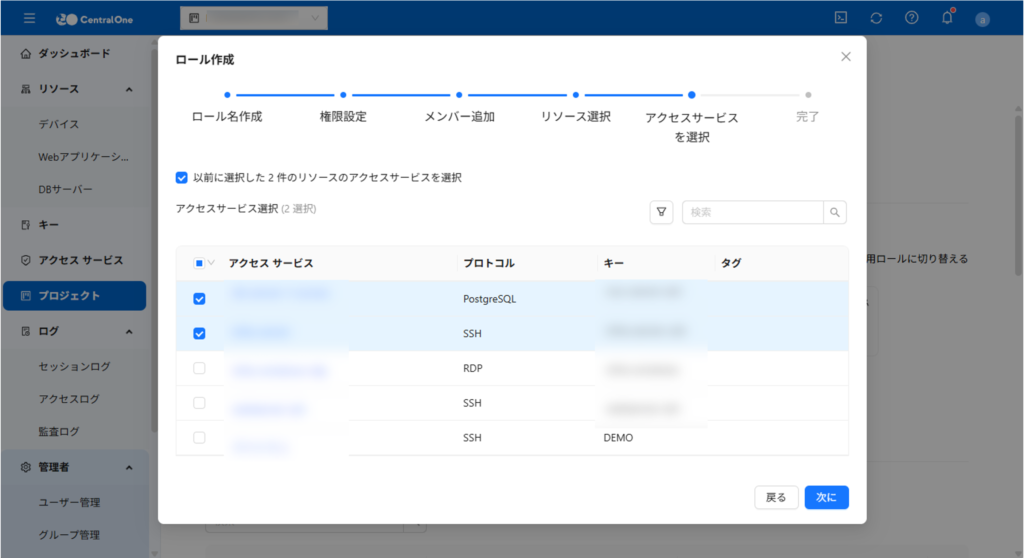Image resolution: width=1024 pixels, height=558 pixels.
Task: Open the terminal console icon in header
Action: click(841, 18)
